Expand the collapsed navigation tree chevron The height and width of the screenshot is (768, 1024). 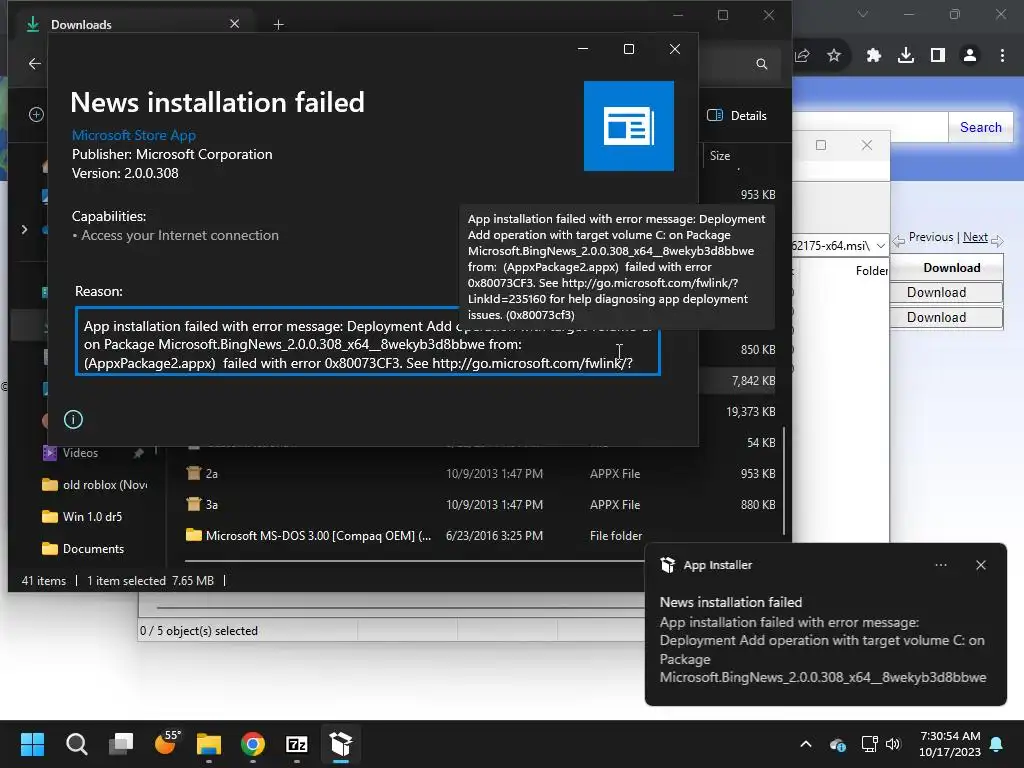pyautogui.click(x=24, y=229)
